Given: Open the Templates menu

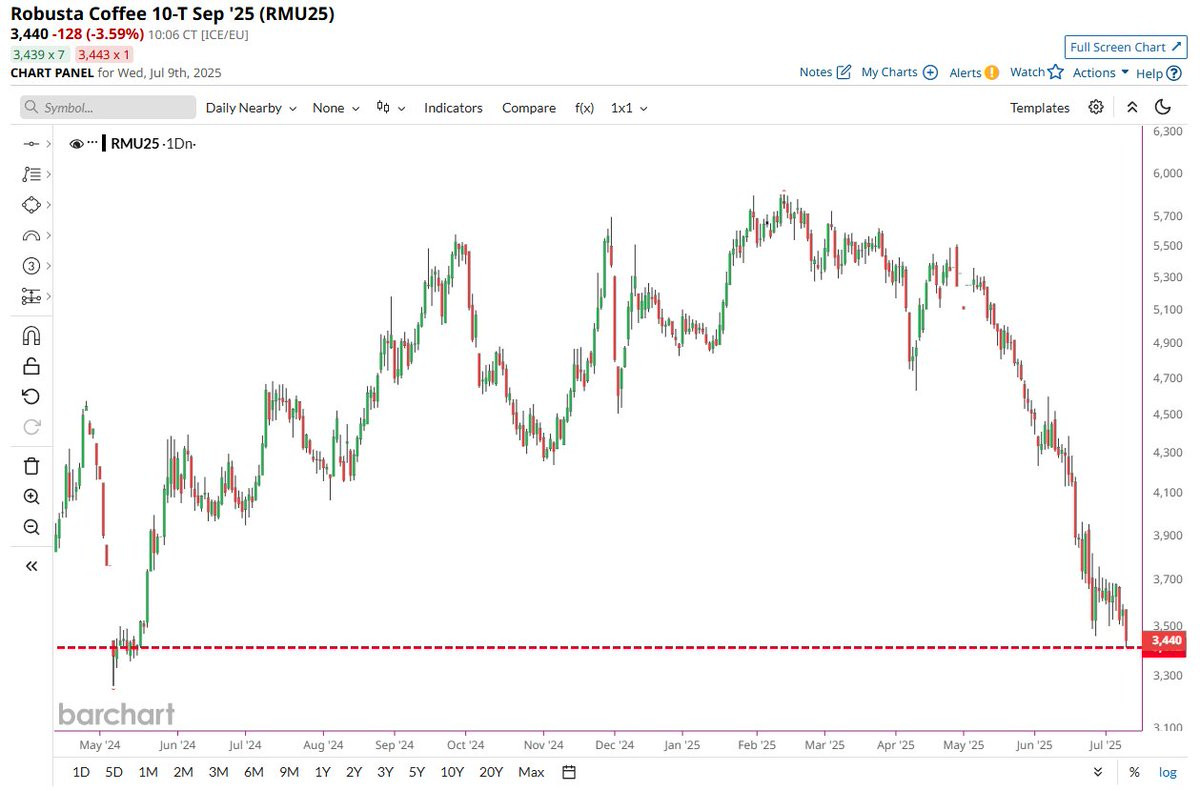Looking at the screenshot, I should pos(1040,108).
